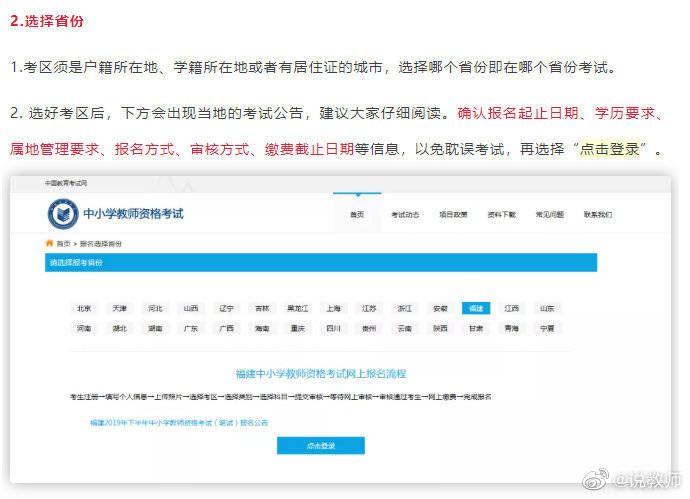
Task: Click the blue 点击登录 button
Action: click(321, 445)
